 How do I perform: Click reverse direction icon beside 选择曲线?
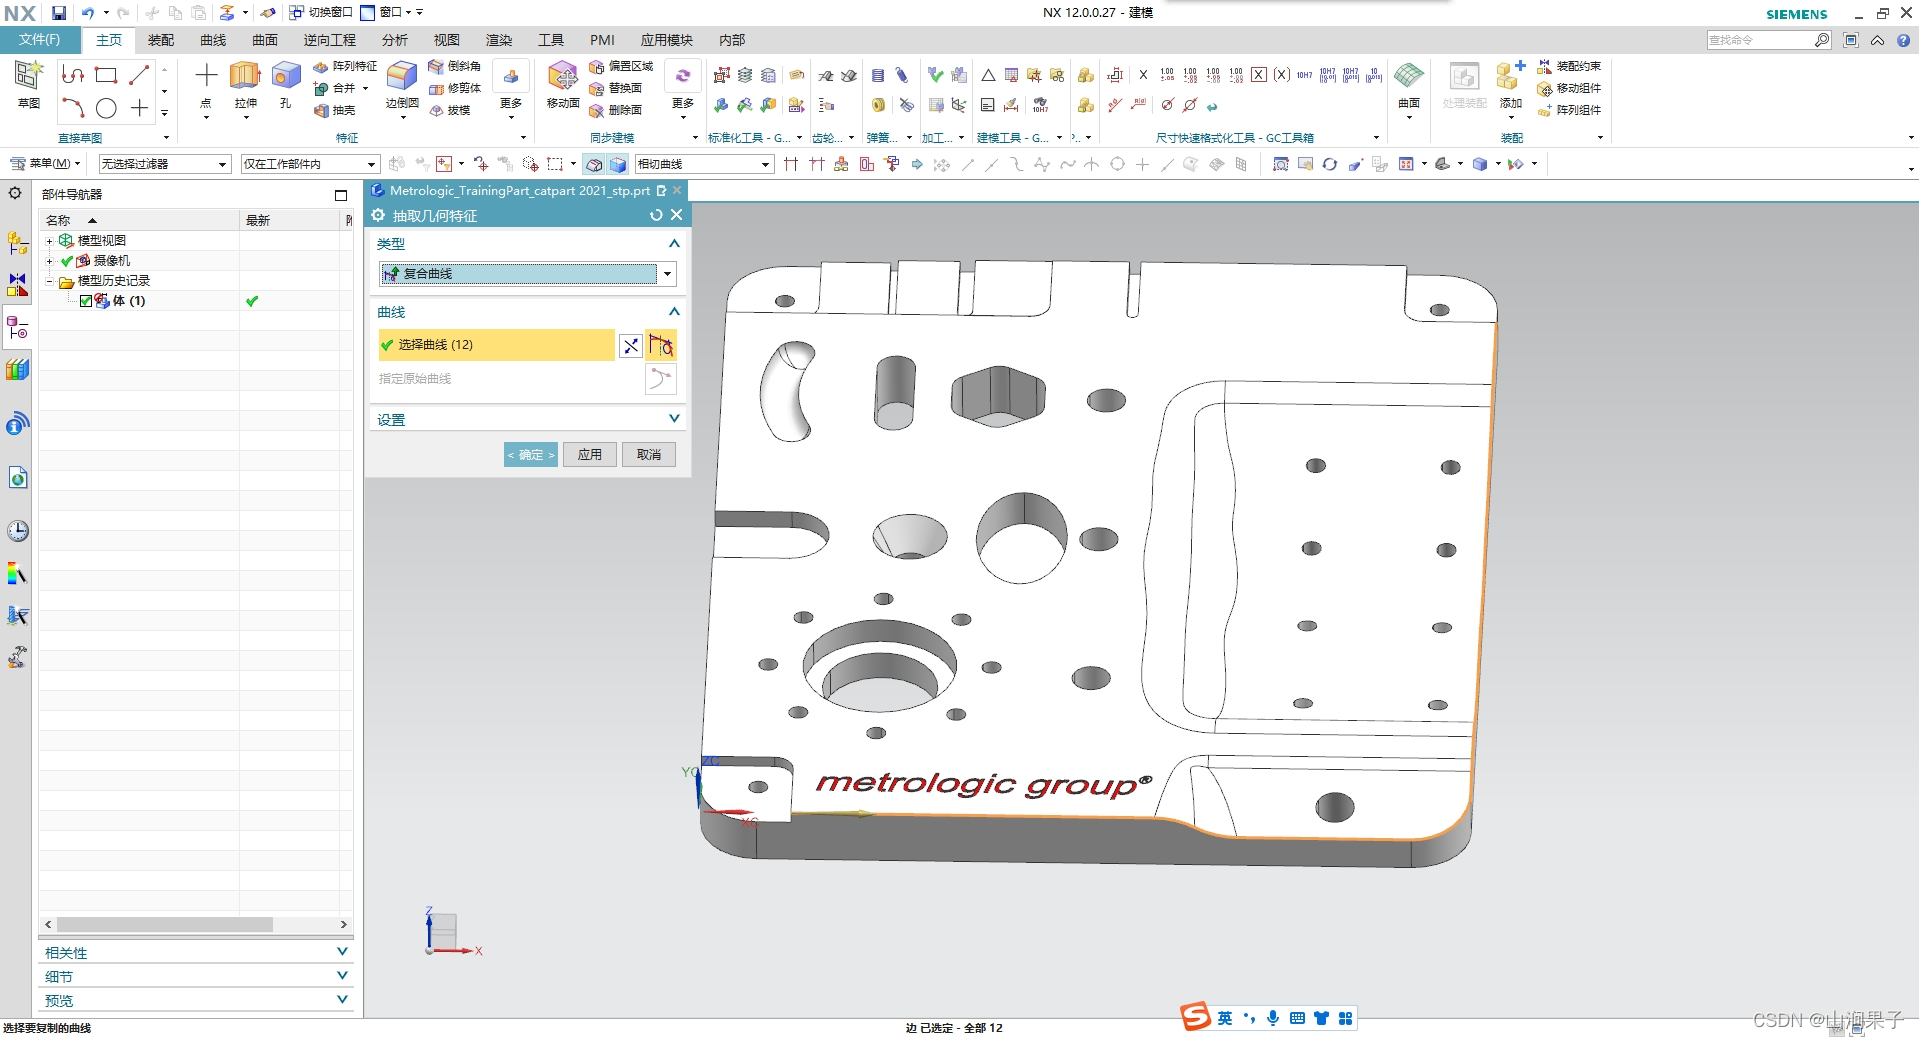[x=630, y=346]
